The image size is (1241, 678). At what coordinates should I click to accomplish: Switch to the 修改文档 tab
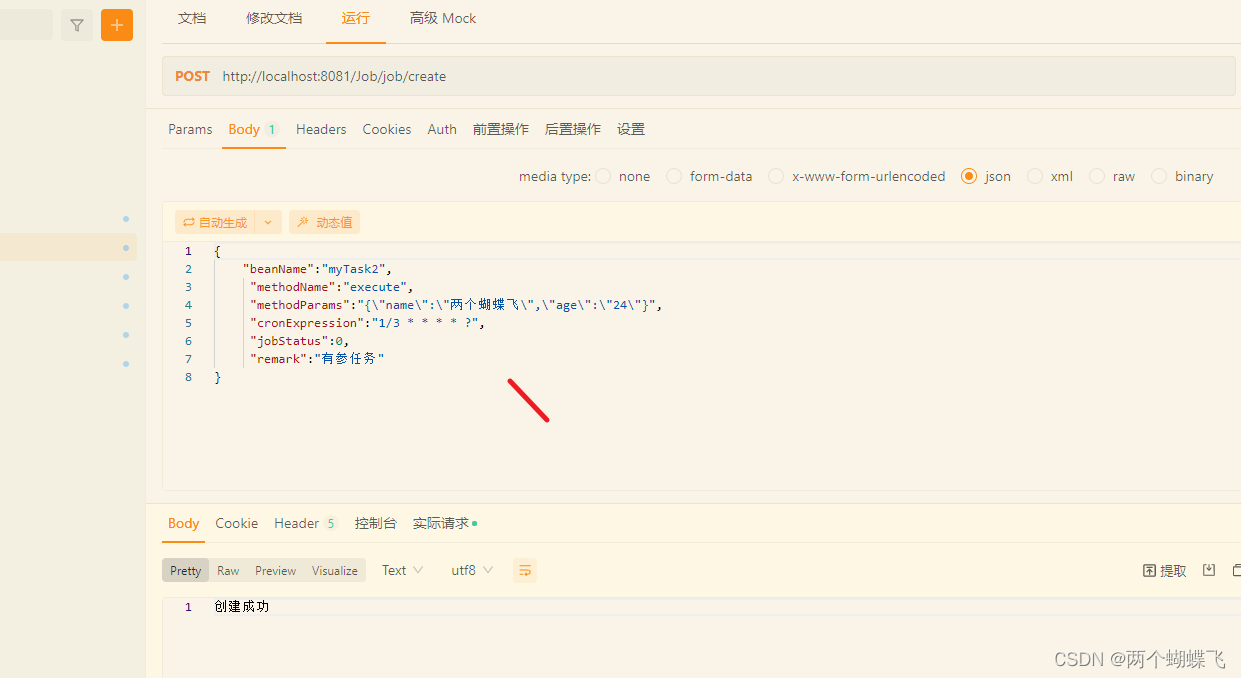(x=274, y=18)
